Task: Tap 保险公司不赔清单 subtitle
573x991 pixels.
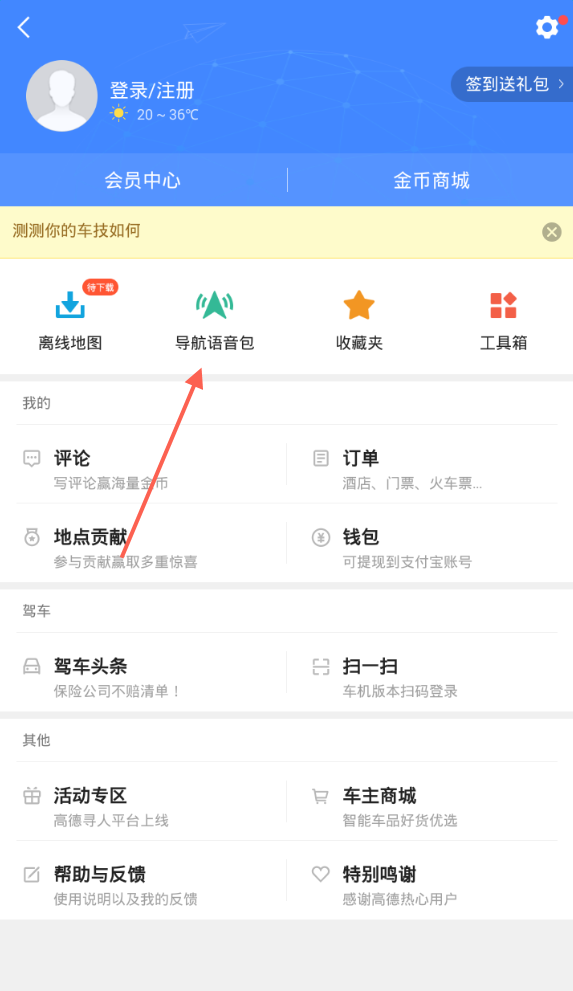Action: pyautogui.click(x=118, y=691)
